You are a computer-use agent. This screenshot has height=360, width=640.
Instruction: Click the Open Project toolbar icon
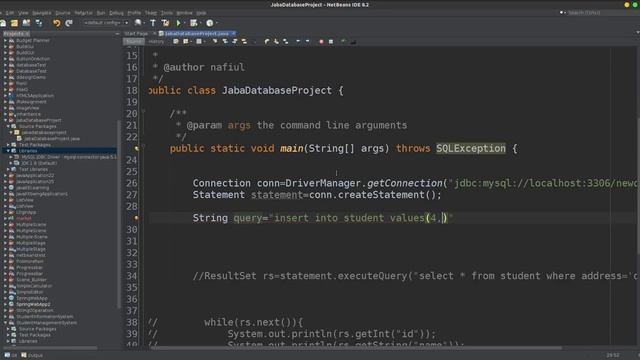click(x=27, y=23)
